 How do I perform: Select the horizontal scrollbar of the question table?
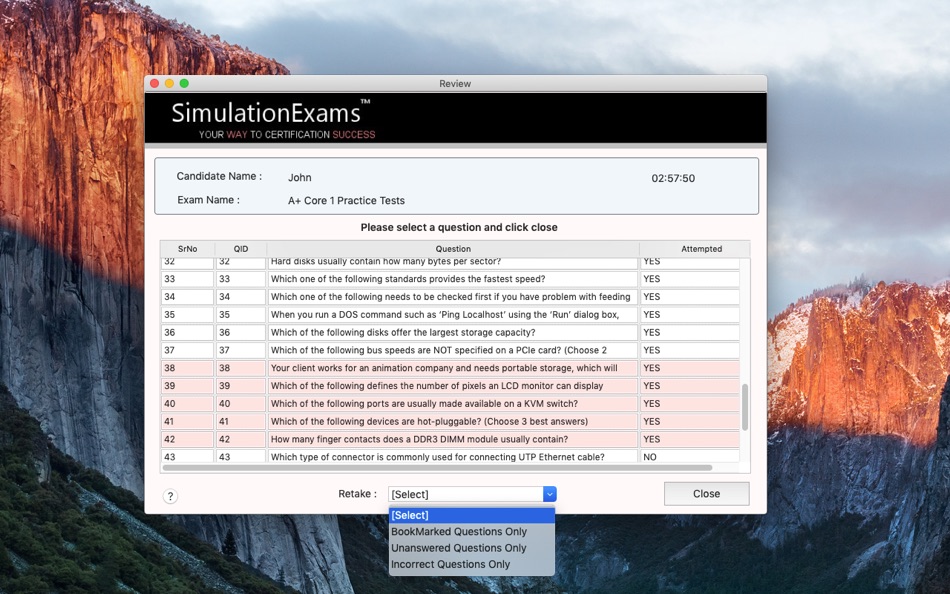click(437, 468)
